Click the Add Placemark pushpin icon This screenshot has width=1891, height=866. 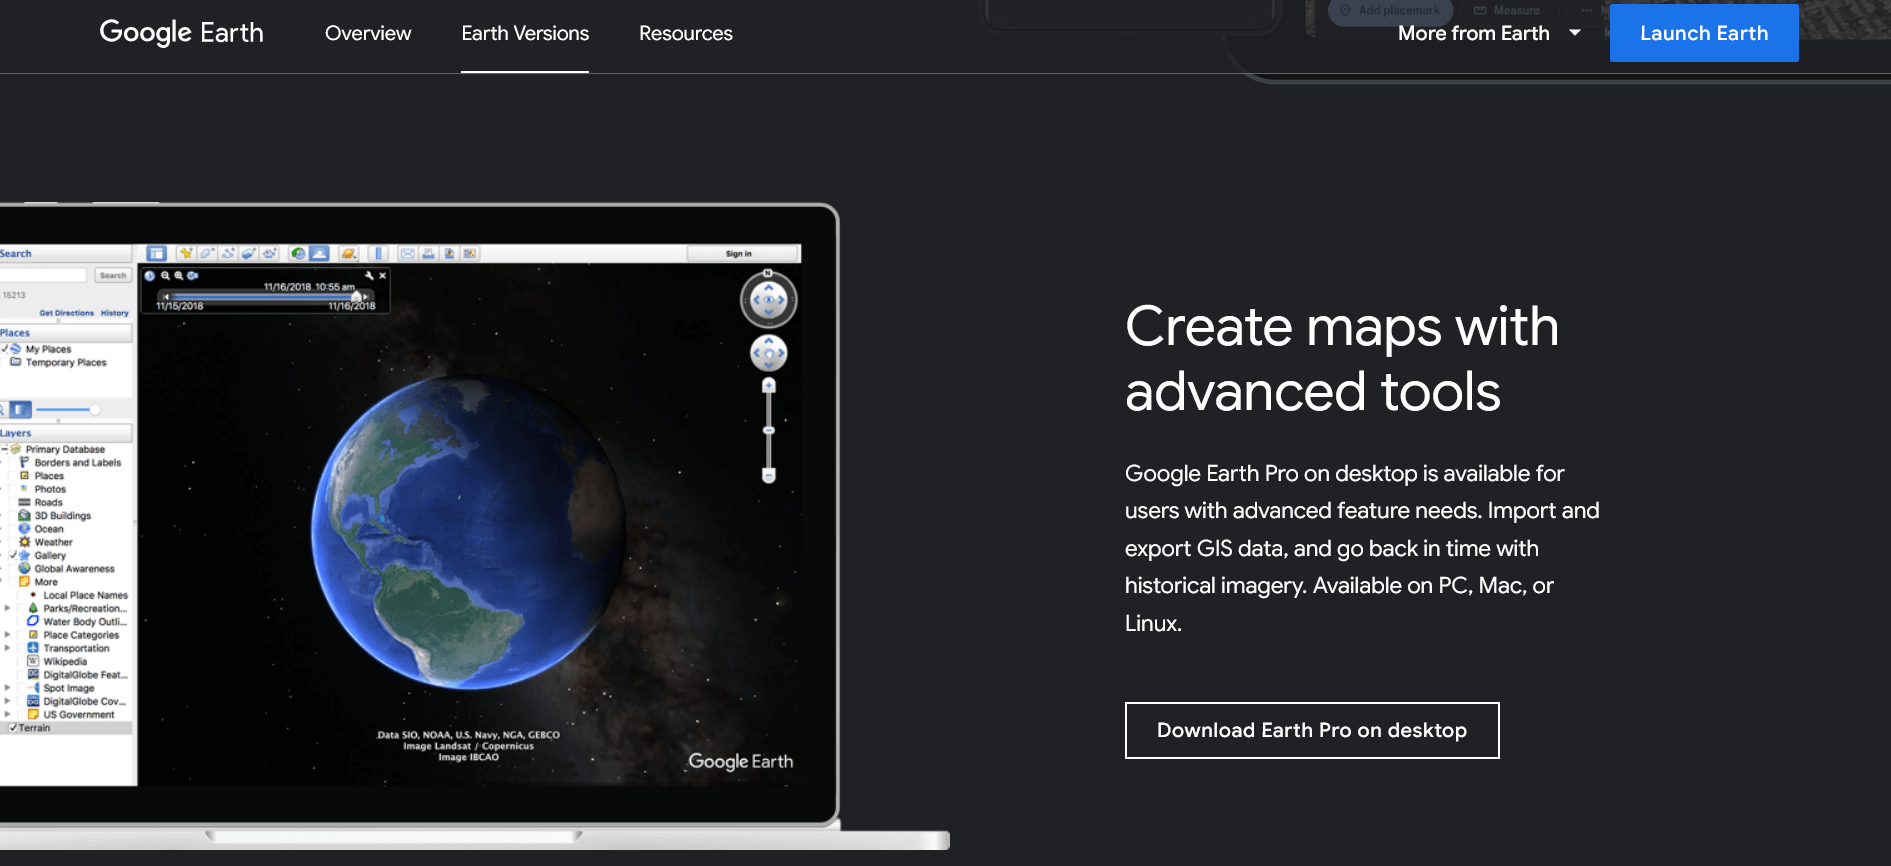[x=186, y=254]
